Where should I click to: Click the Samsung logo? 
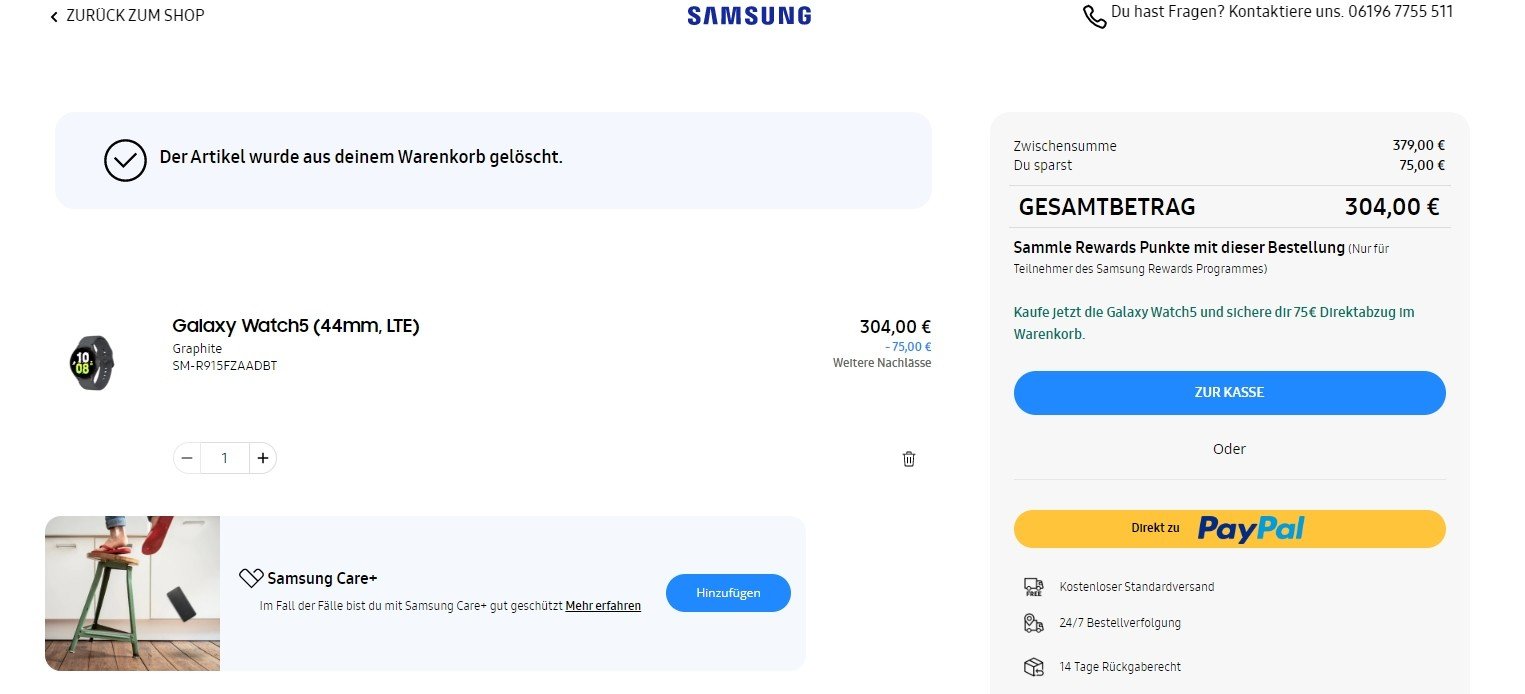[749, 16]
